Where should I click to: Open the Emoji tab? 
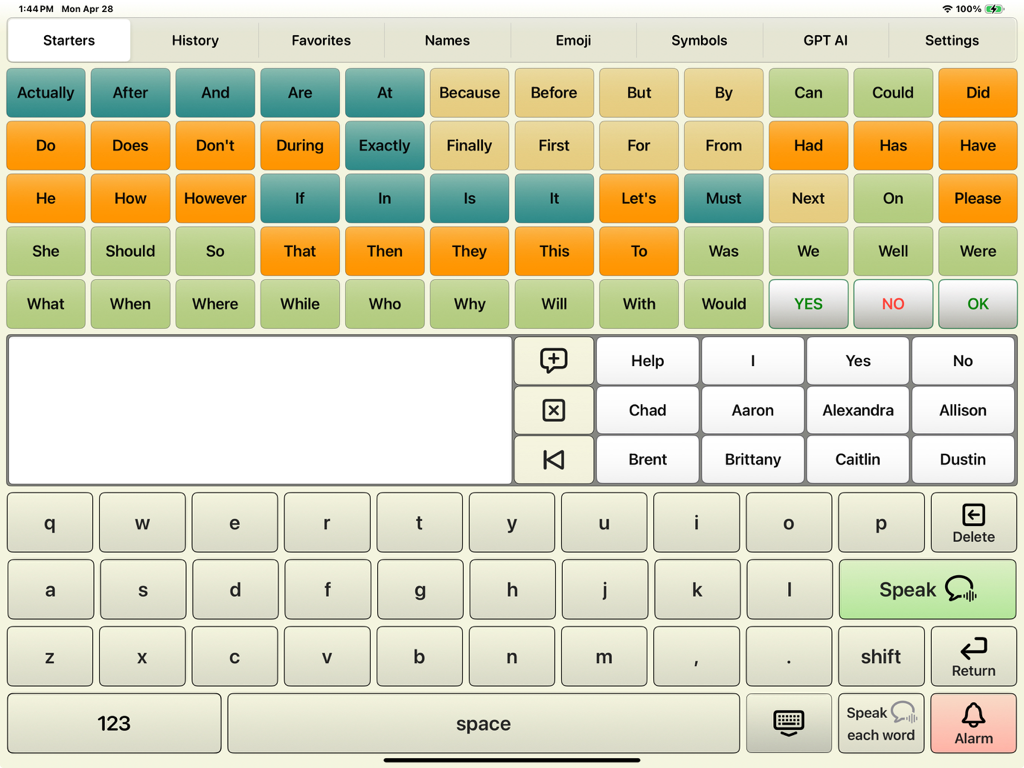coord(573,41)
